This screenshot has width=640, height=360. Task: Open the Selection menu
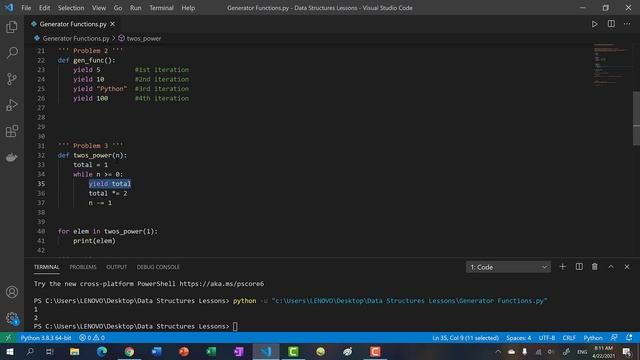[x=71, y=8]
